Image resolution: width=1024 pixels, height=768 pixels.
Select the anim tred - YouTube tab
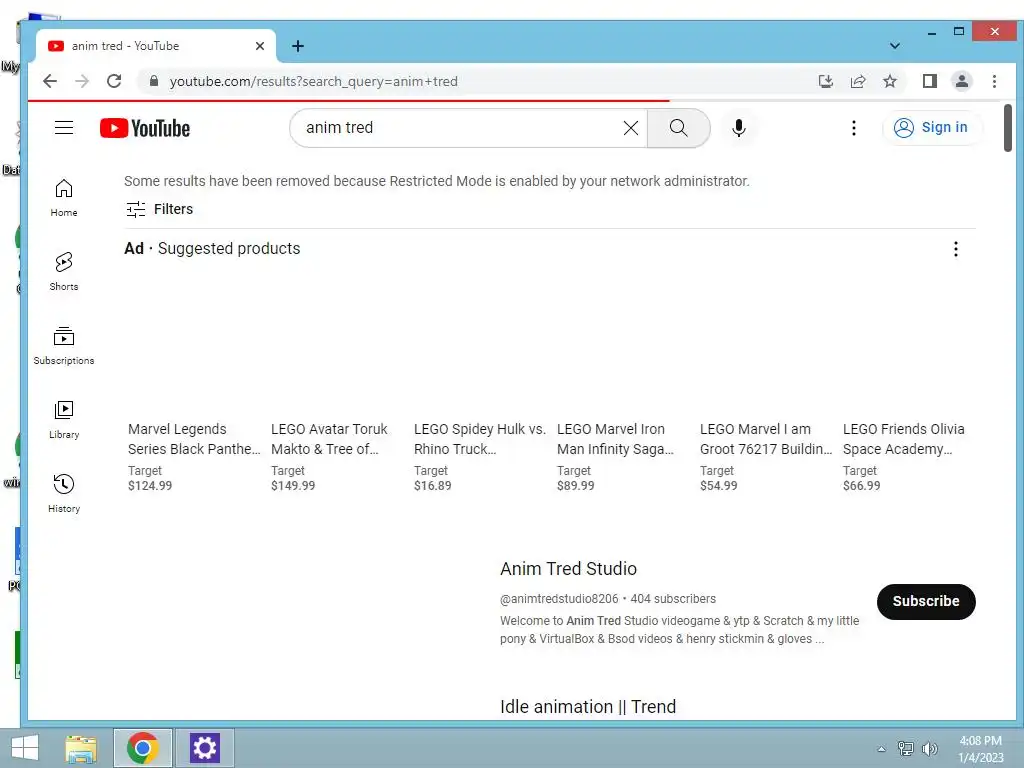(x=155, y=46)
